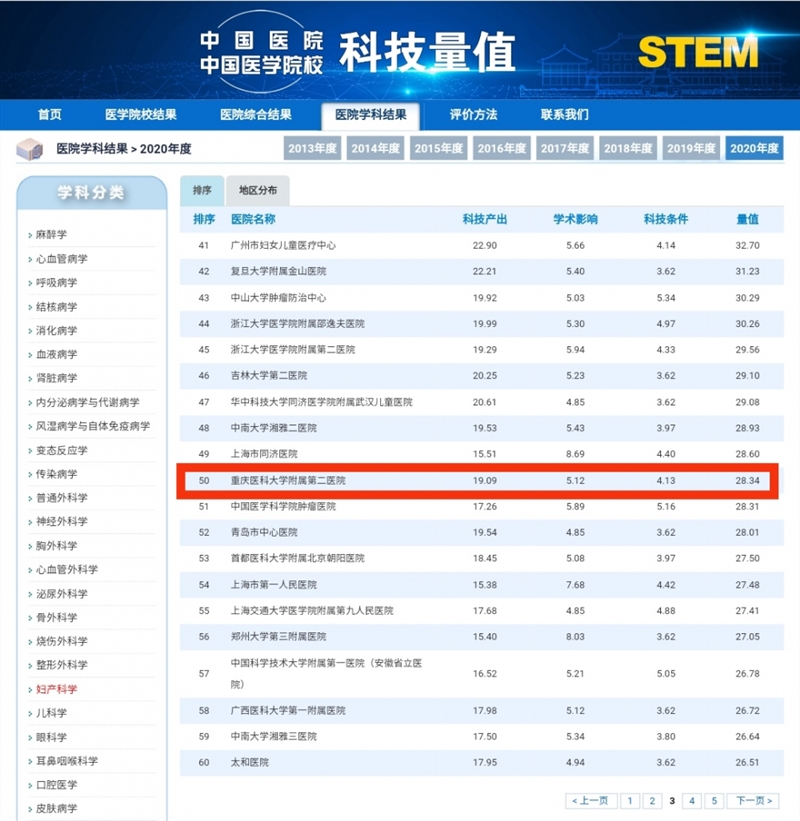Image resolution: width=800 pixels, height=821 pixels.
Task: Open 神经外科学 in the subject category list
Action: pos(62,522)
